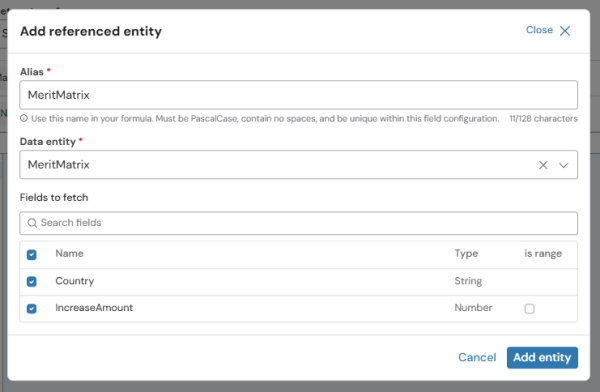Click the Cancel link

[477, 357]
